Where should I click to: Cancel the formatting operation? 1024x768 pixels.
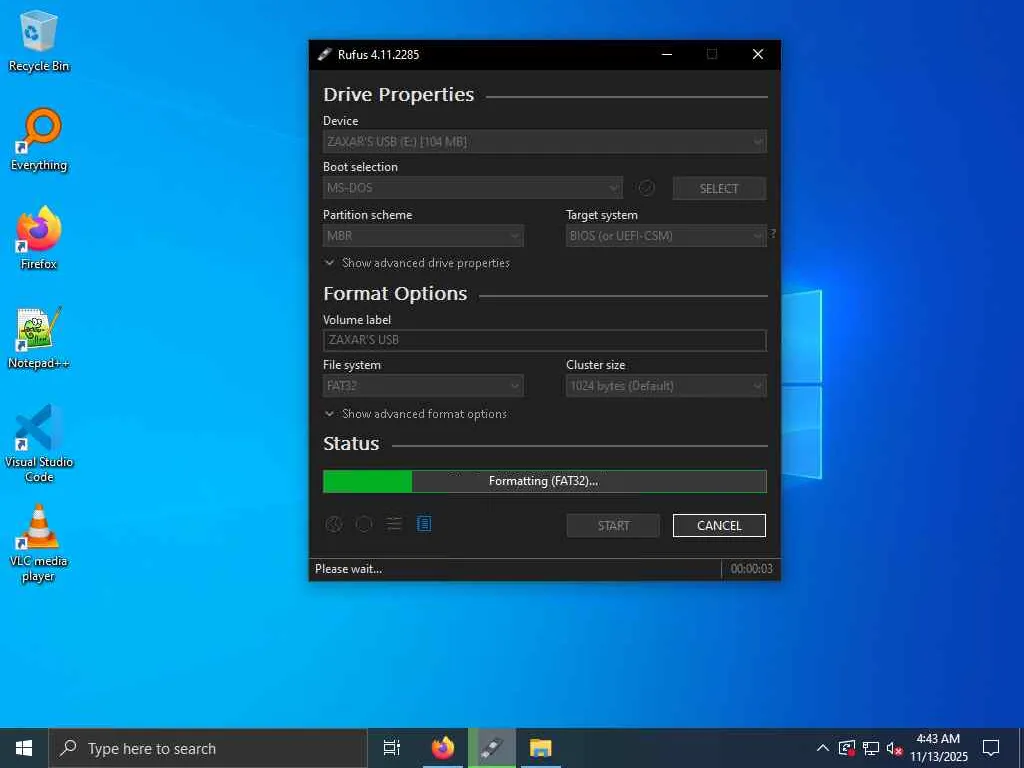pyautogui.click(x=719, y=526)
